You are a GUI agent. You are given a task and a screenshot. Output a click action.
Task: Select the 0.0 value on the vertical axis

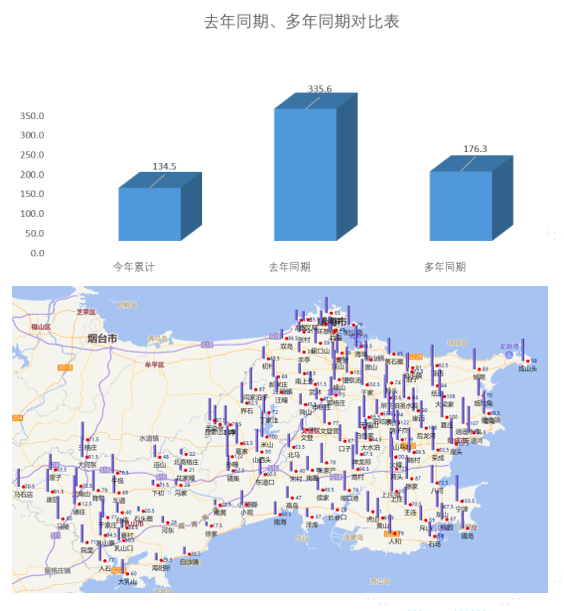pyautogui.click(x=37, y=253)
